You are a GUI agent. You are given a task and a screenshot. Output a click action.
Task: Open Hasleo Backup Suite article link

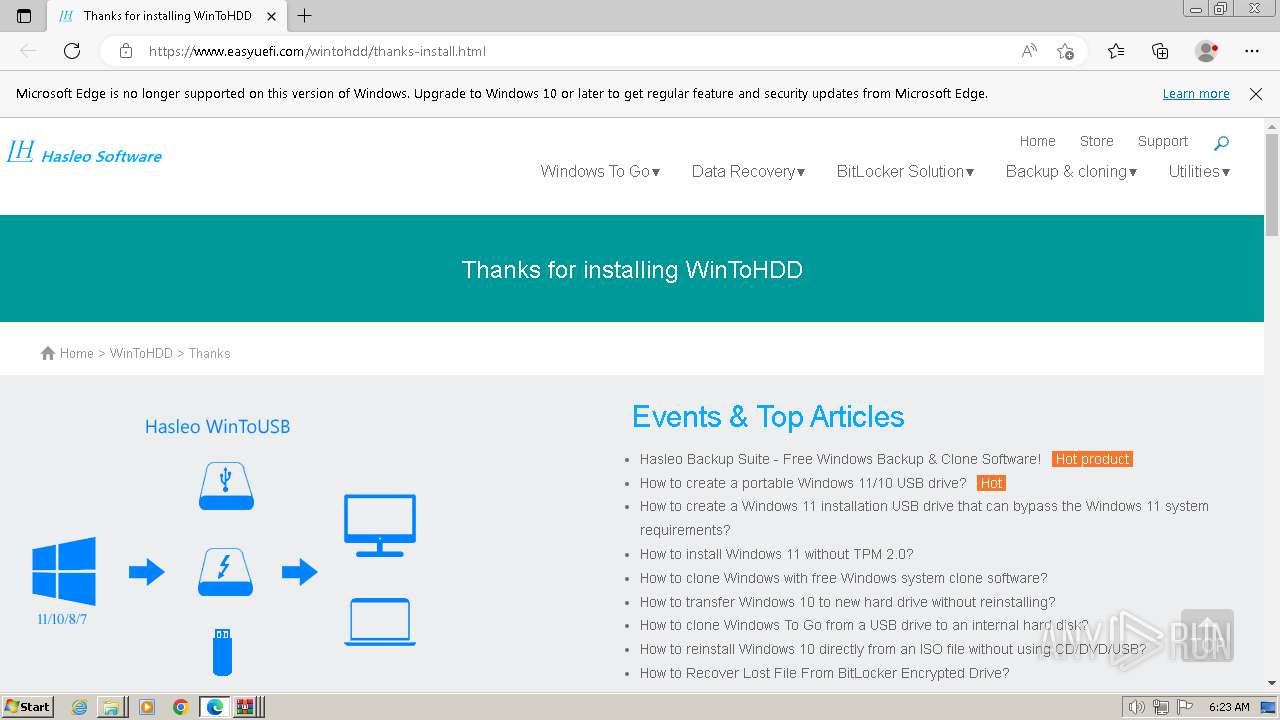(840, 459)
